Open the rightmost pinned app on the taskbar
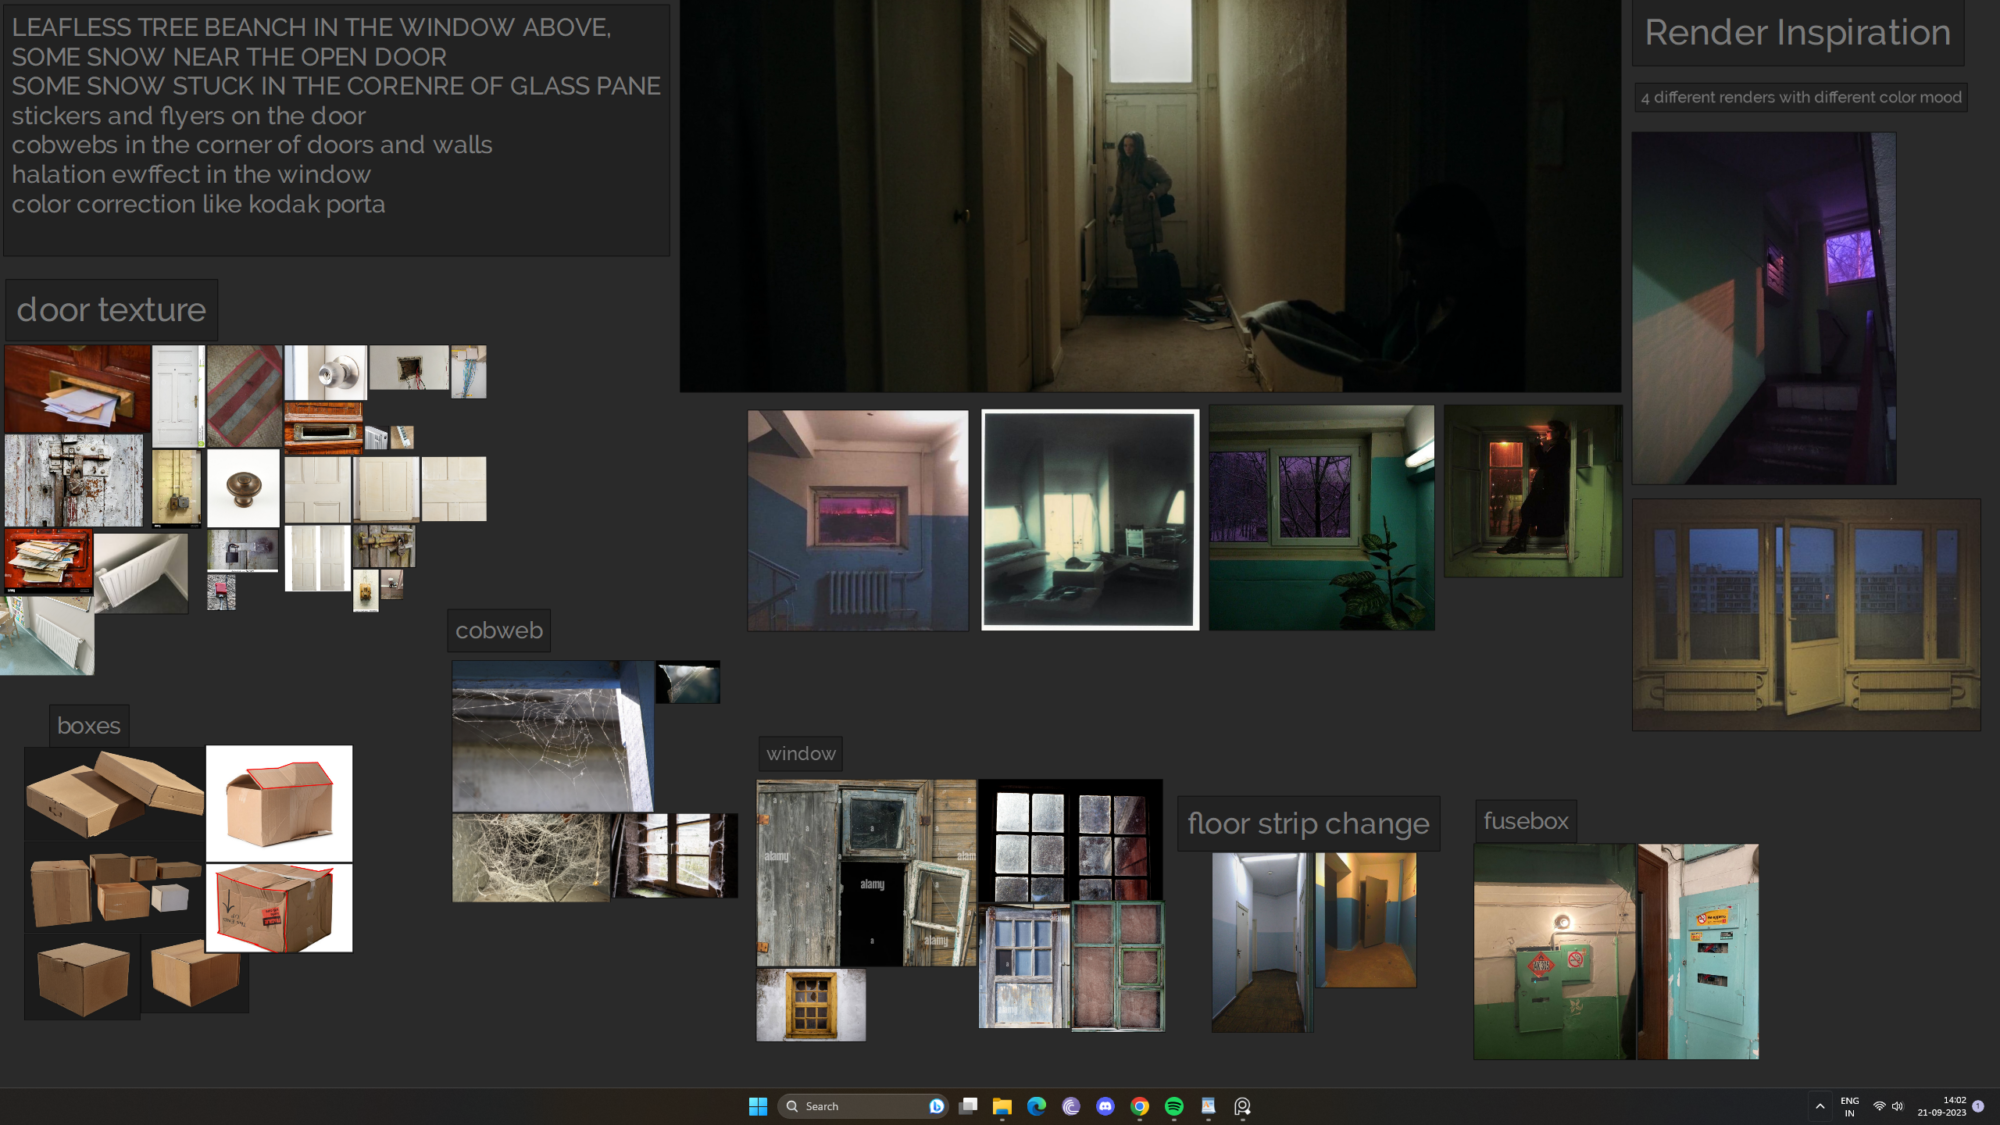Screen dimensions: 2000x1125 coord(1243,1106)
